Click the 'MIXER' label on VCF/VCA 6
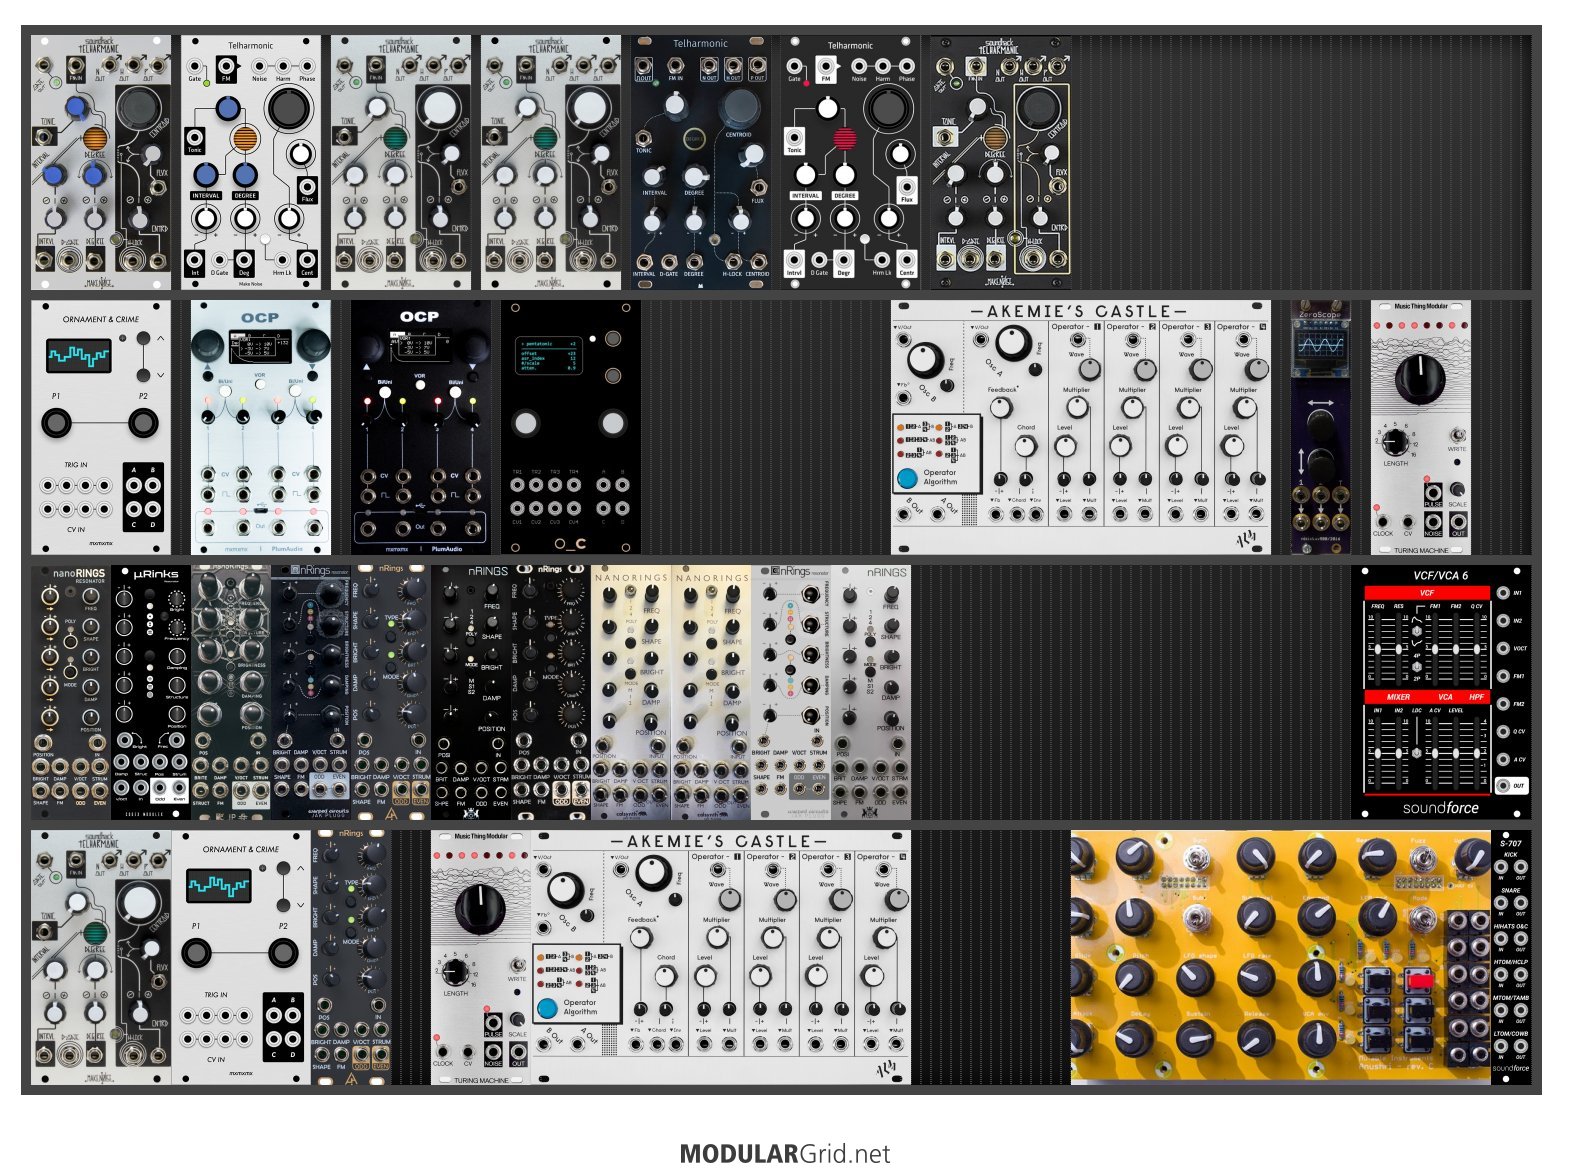Viewport: 1572px width, 1175px height. tap(1398, 697)
